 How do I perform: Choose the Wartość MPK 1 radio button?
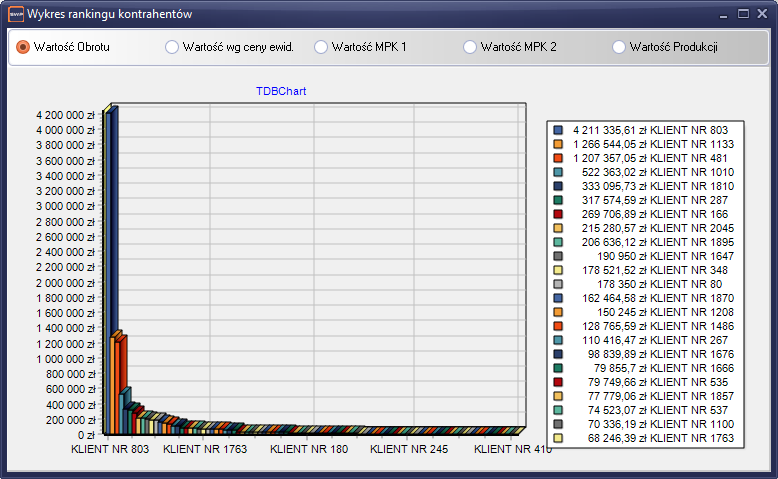(321, 47)
